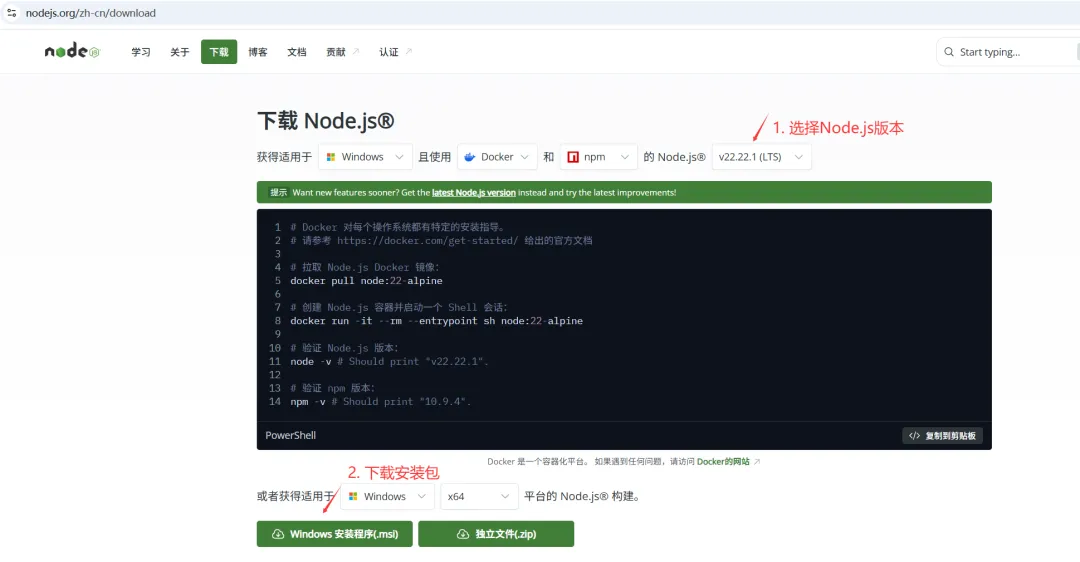Click the Docker的网站 link
Screen dimensions: 1080x562
[x=723, y=461]
